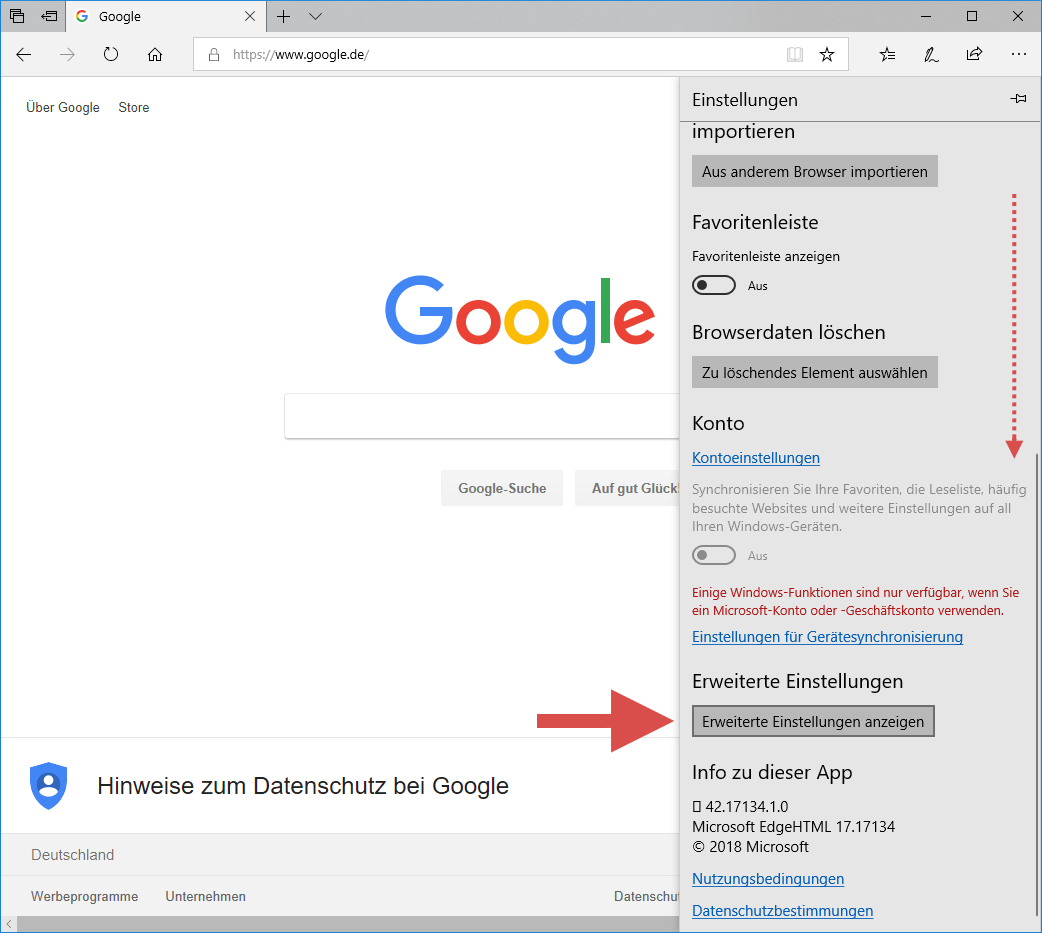Click Zu löschendes Element auswählen button
The image size is (1042, 933).
click(x=815, y=372)
